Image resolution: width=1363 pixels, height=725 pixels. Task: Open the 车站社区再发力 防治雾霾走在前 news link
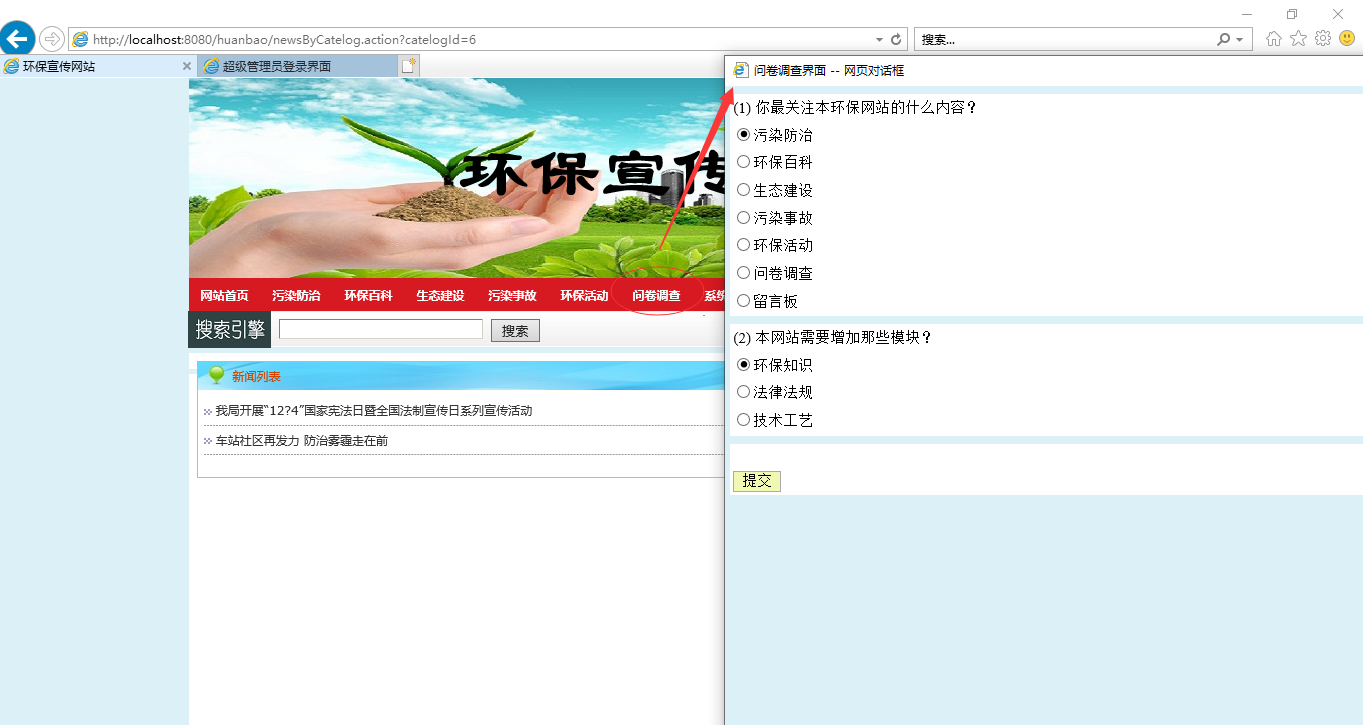pyautogui.click(x=301, y=441)
